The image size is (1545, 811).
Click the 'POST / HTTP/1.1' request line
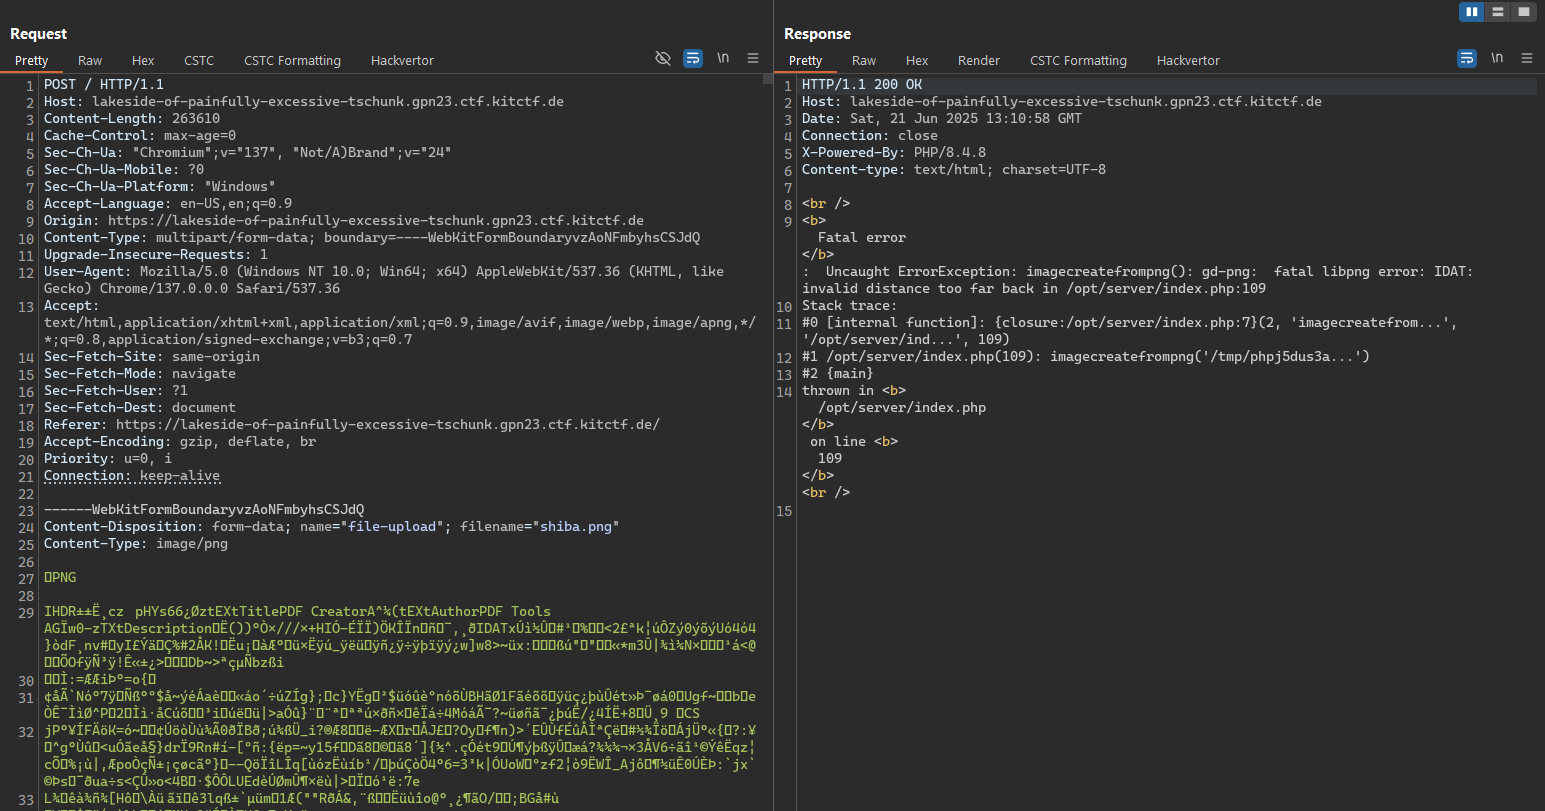[x=104, y=84]
